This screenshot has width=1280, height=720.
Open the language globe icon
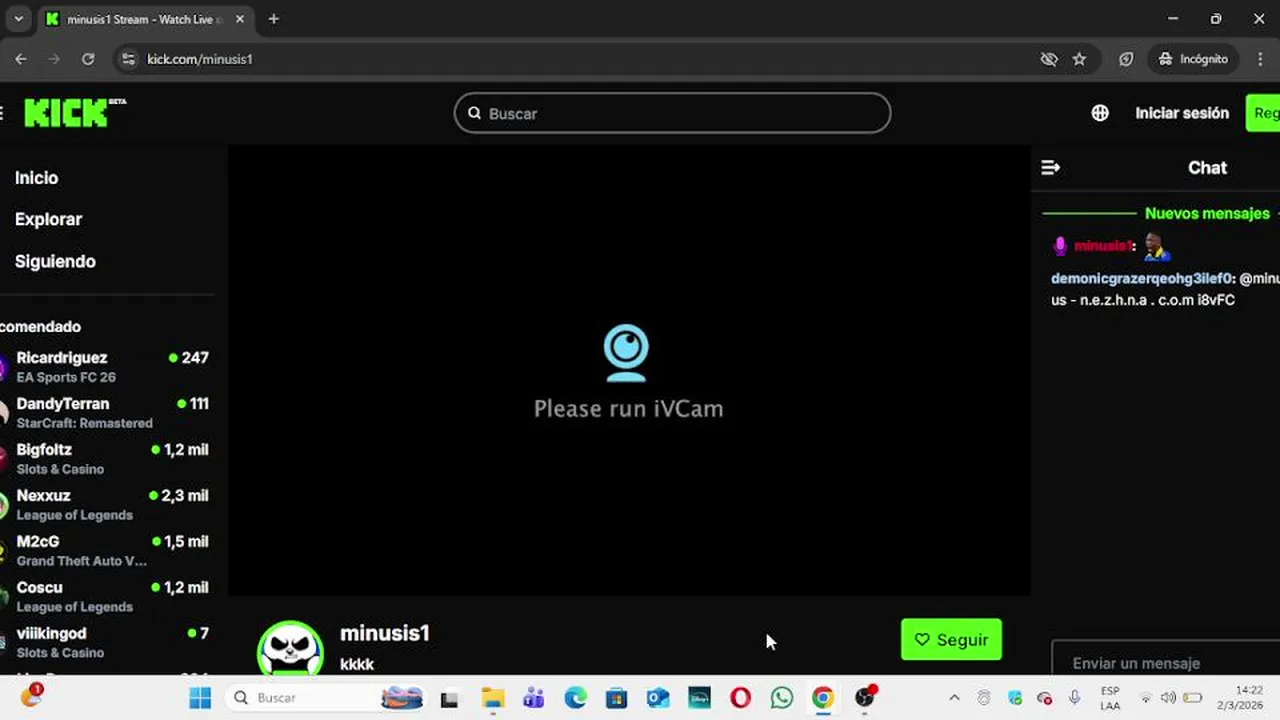[x=1100, y=113]
